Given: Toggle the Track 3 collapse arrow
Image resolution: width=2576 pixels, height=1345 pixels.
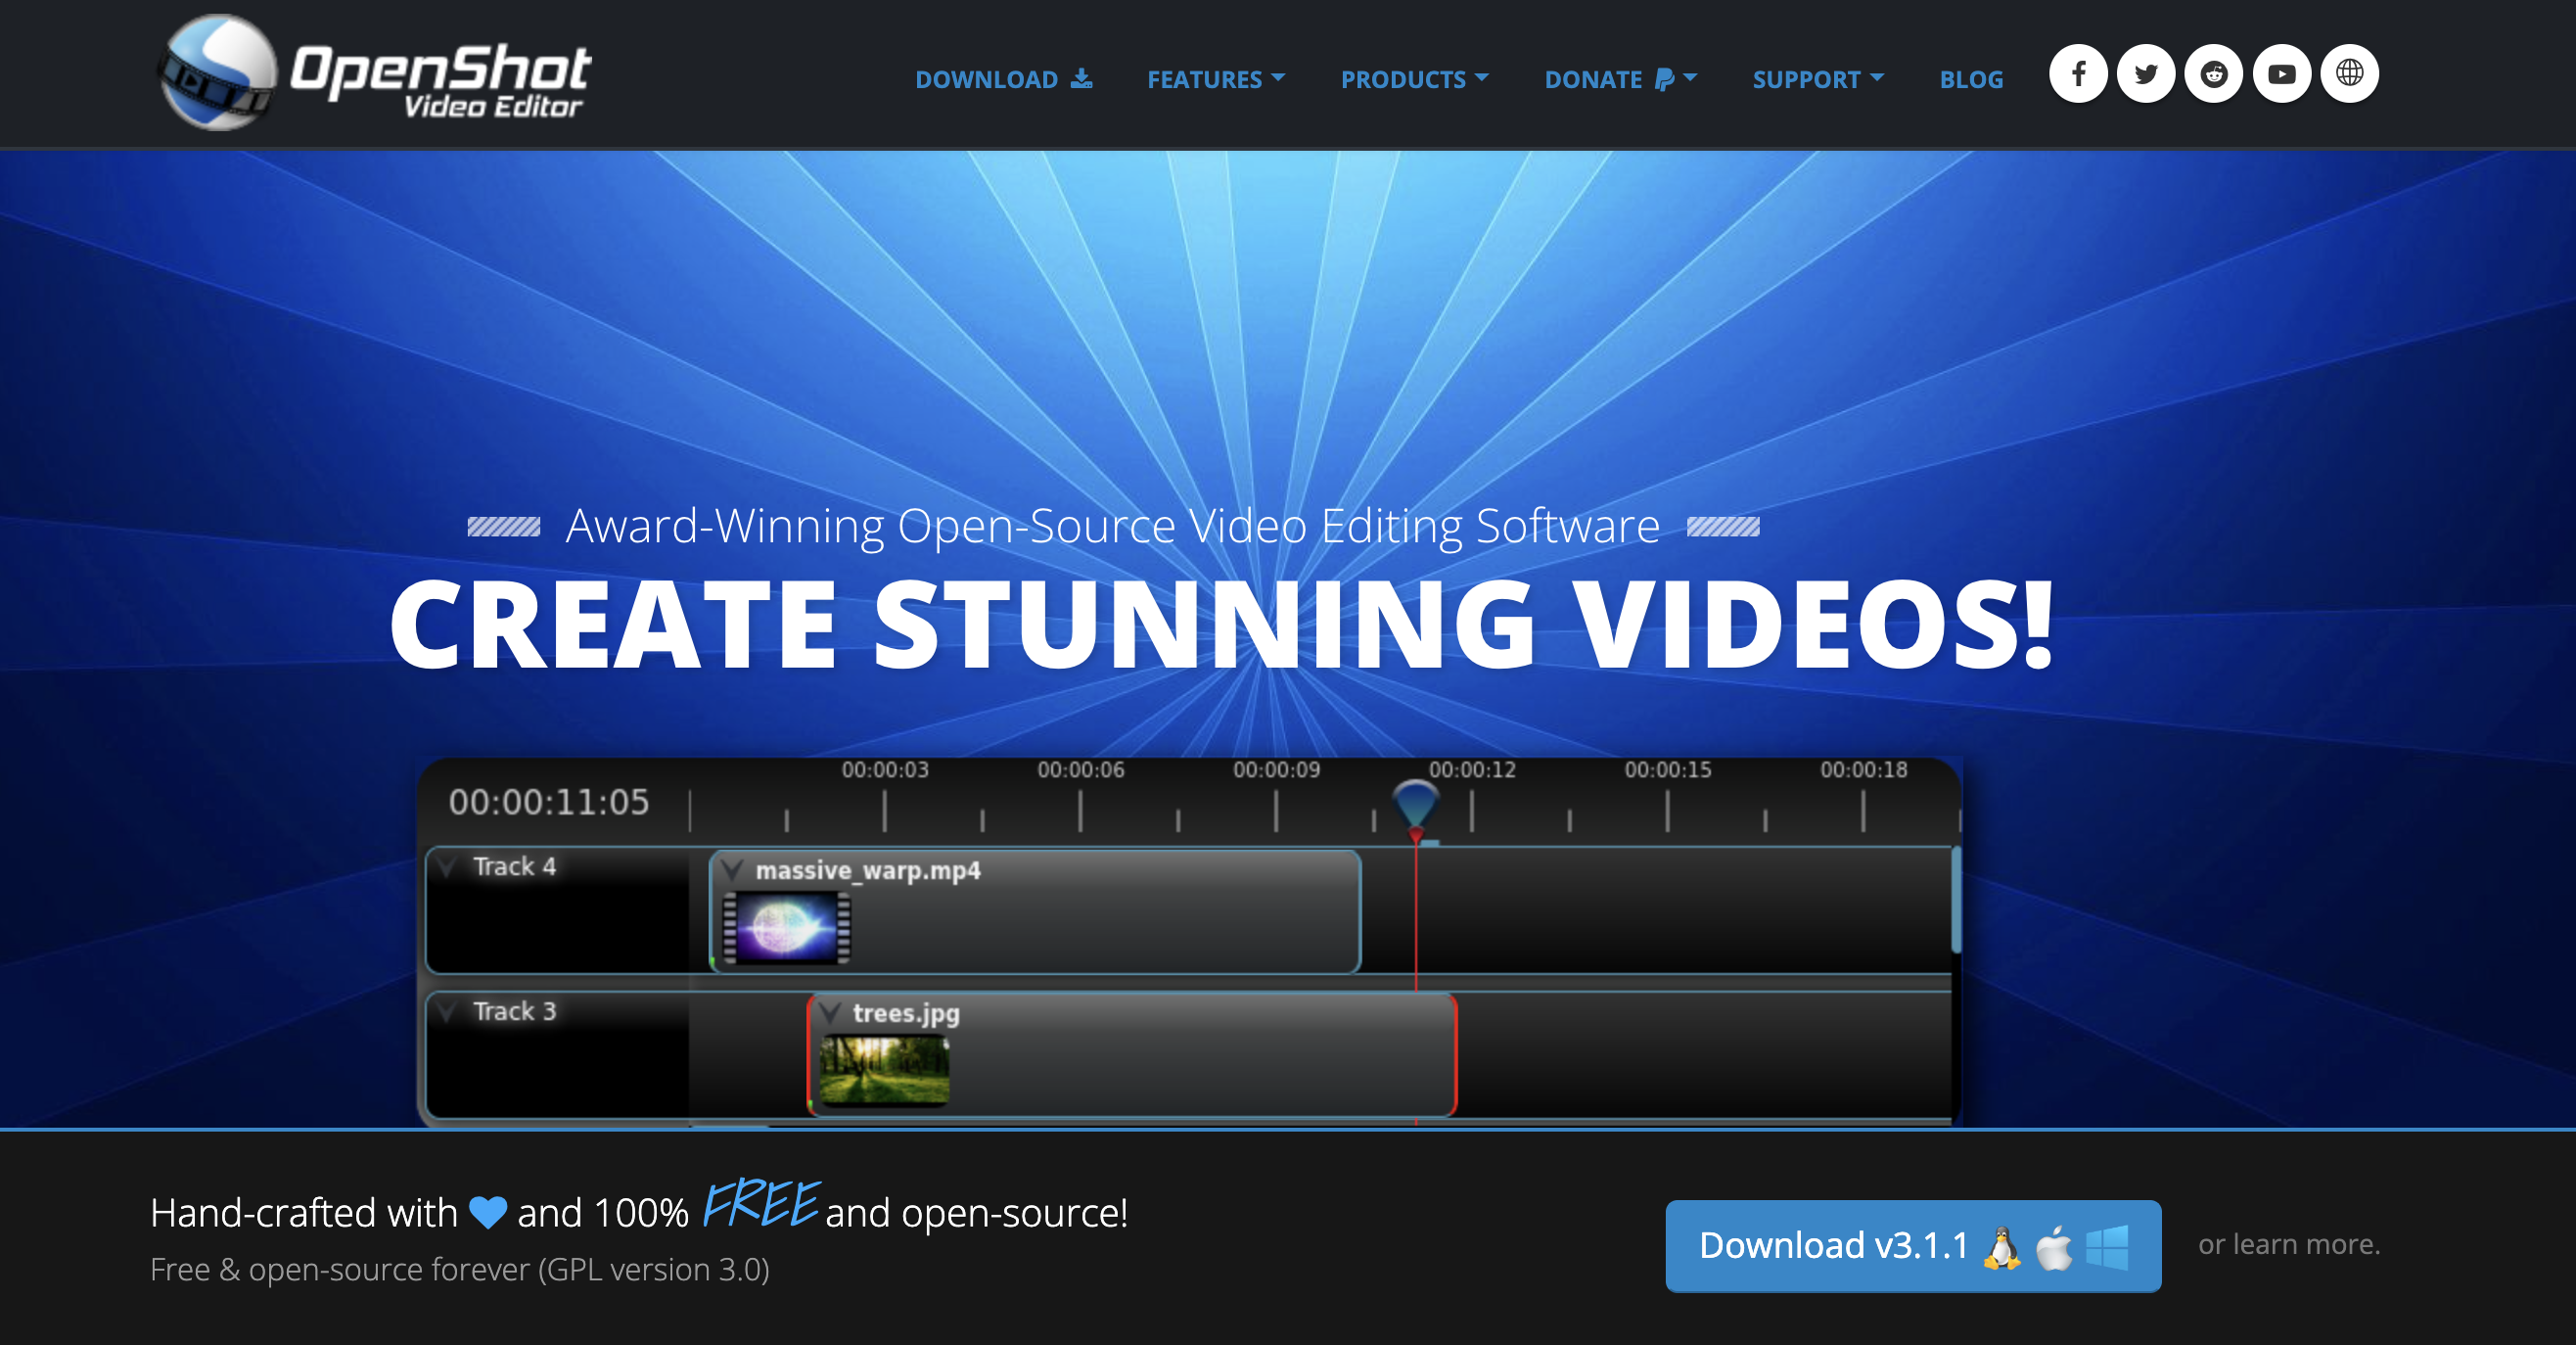Looking at the screenshot, I should [448, 1011].
